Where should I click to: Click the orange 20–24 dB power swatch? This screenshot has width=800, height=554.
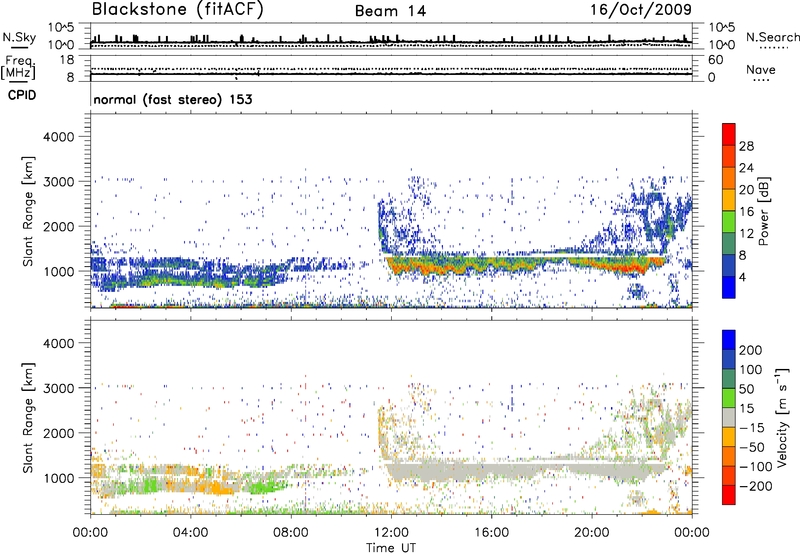click(x=729, y=178)
